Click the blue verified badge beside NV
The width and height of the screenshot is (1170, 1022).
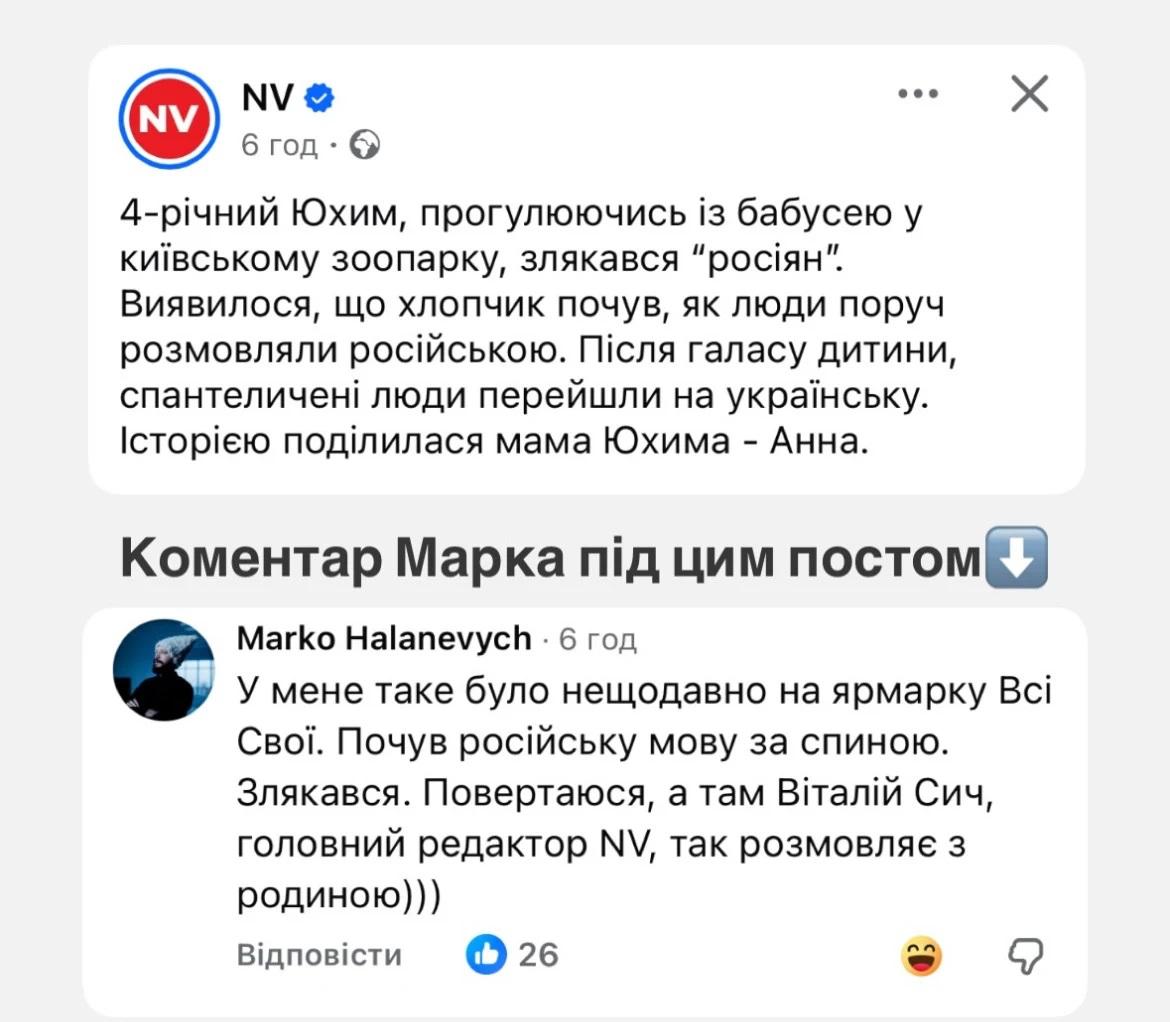point(320,98)
